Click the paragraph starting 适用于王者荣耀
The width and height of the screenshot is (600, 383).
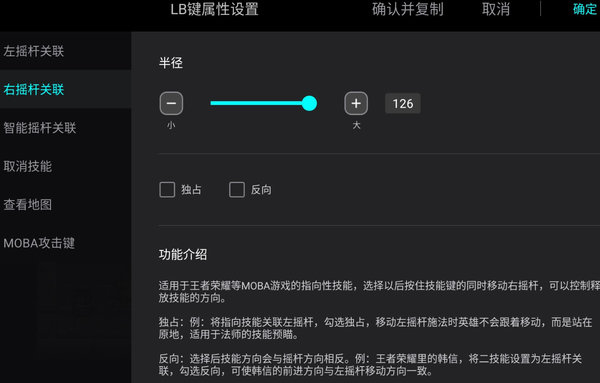[379, 292]
